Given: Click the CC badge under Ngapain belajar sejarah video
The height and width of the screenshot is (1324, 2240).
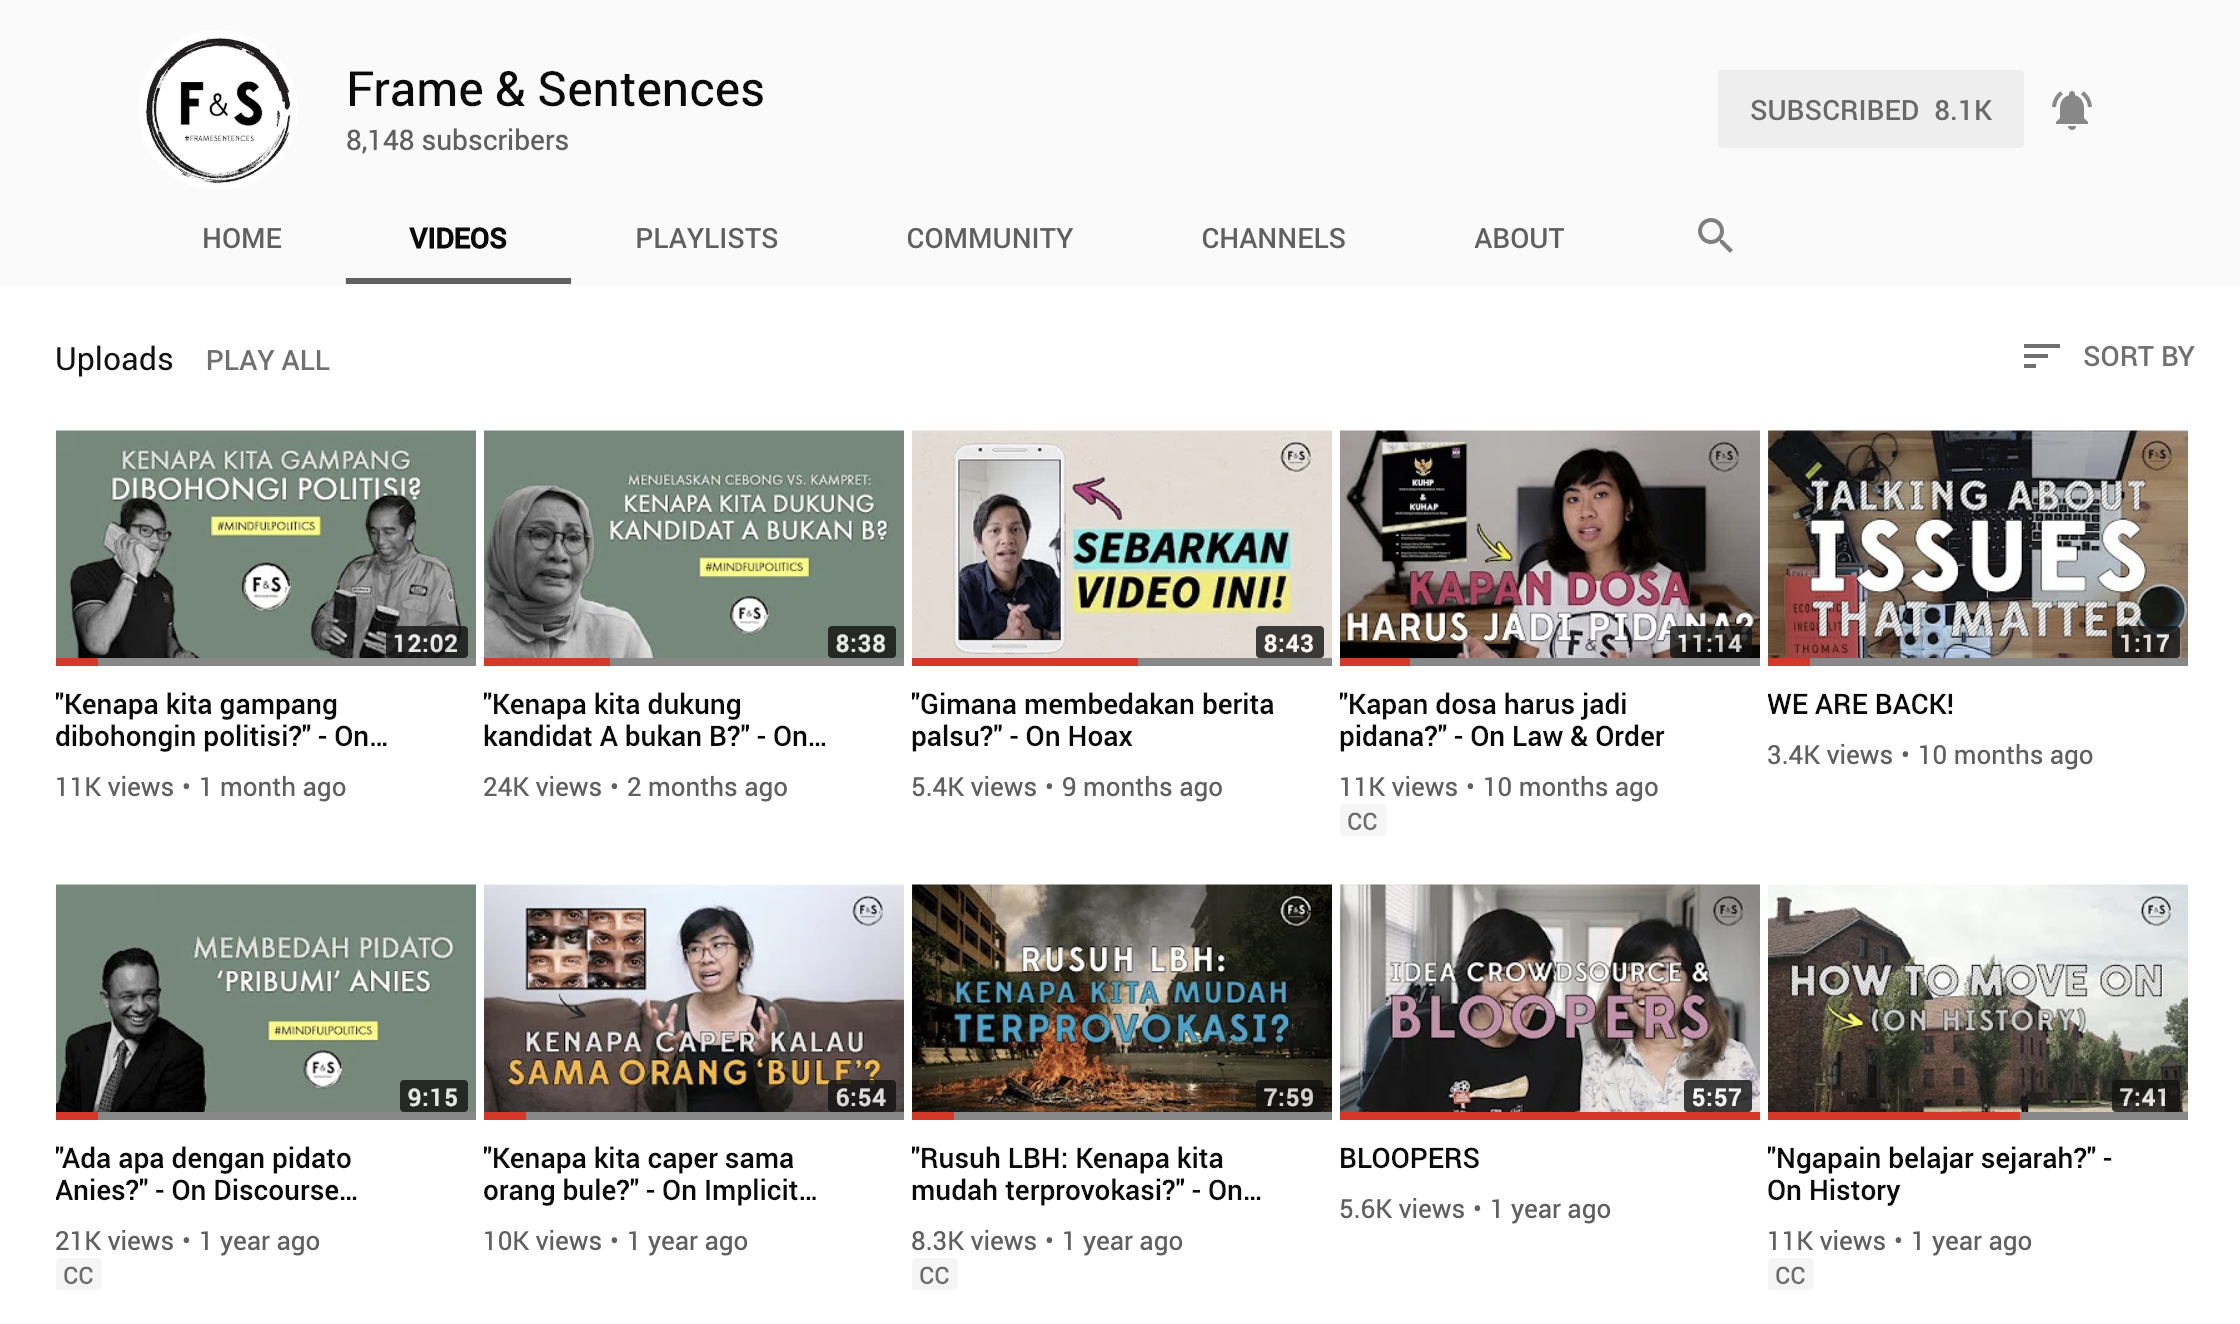Looking at the screenshot, I should (x=1789, y=1276).
